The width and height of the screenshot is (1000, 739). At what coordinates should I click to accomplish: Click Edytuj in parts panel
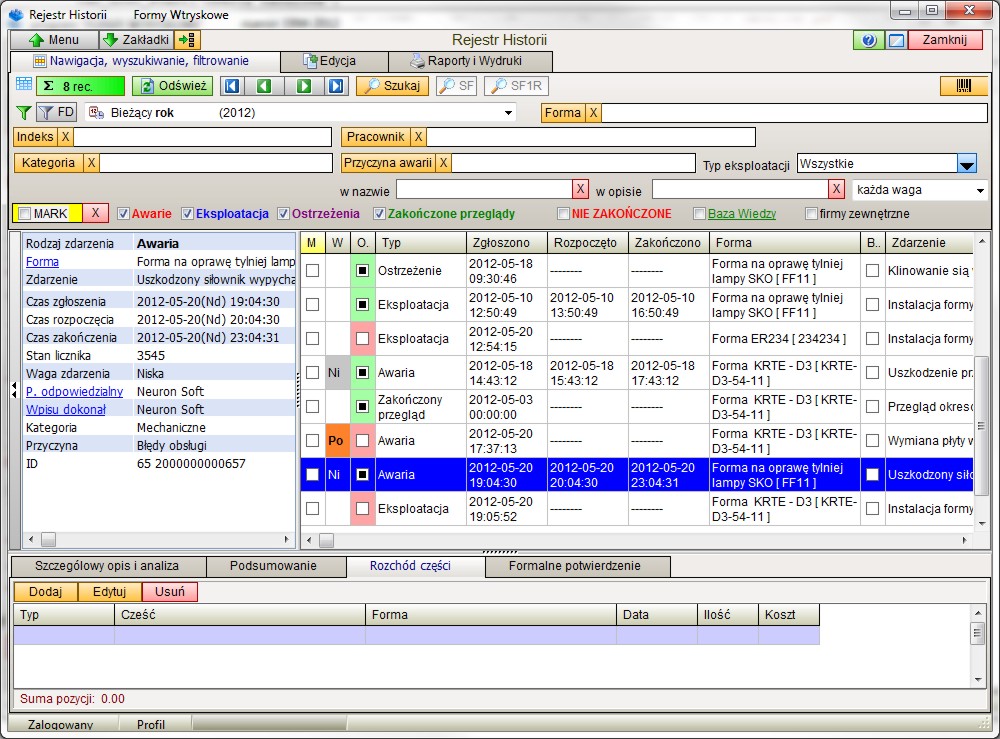pos(110,592)
